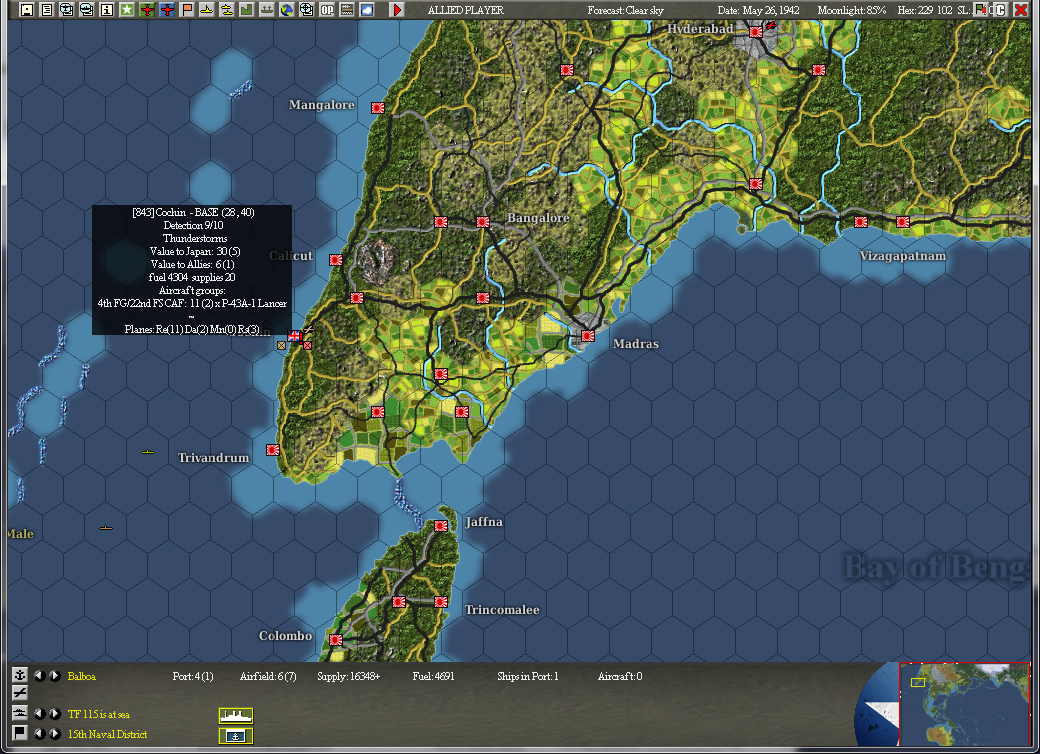Click the 'C' button in top-right corner
The height and width of the screenshot is (754, 1040).
point(1001,9)
